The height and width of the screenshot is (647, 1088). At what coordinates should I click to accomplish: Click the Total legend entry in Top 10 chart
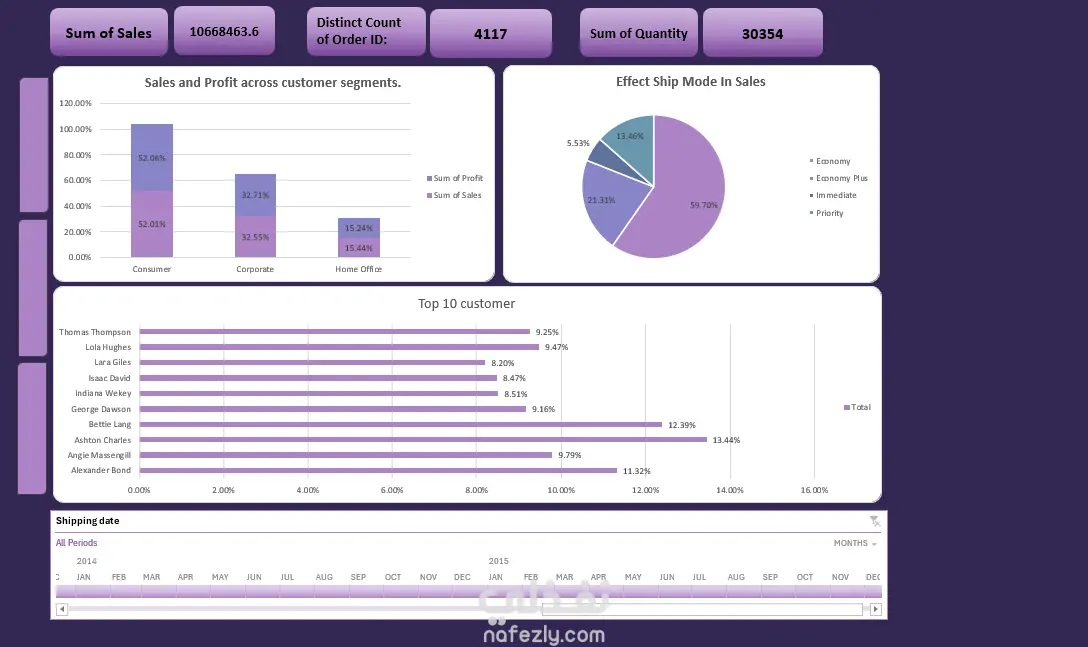tap(857, 407)
